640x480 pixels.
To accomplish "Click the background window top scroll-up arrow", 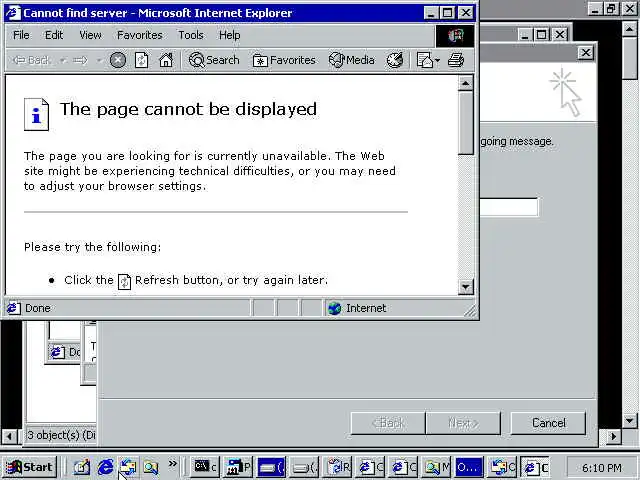I will (x=629, y=29).
